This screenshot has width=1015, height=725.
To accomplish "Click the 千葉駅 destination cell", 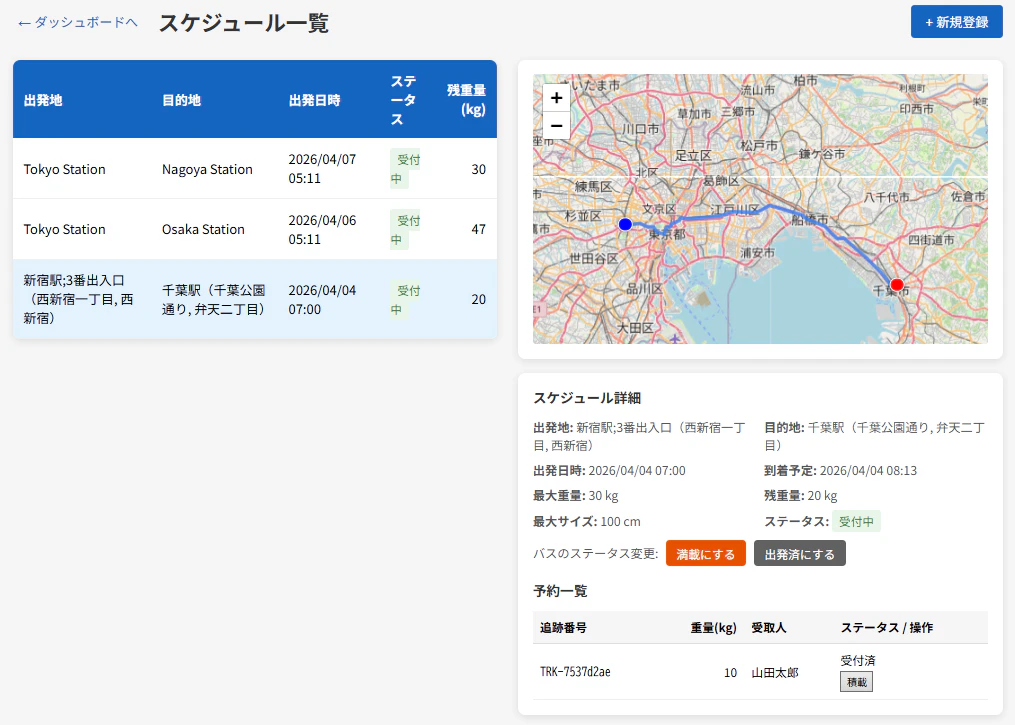I will 214,299.
